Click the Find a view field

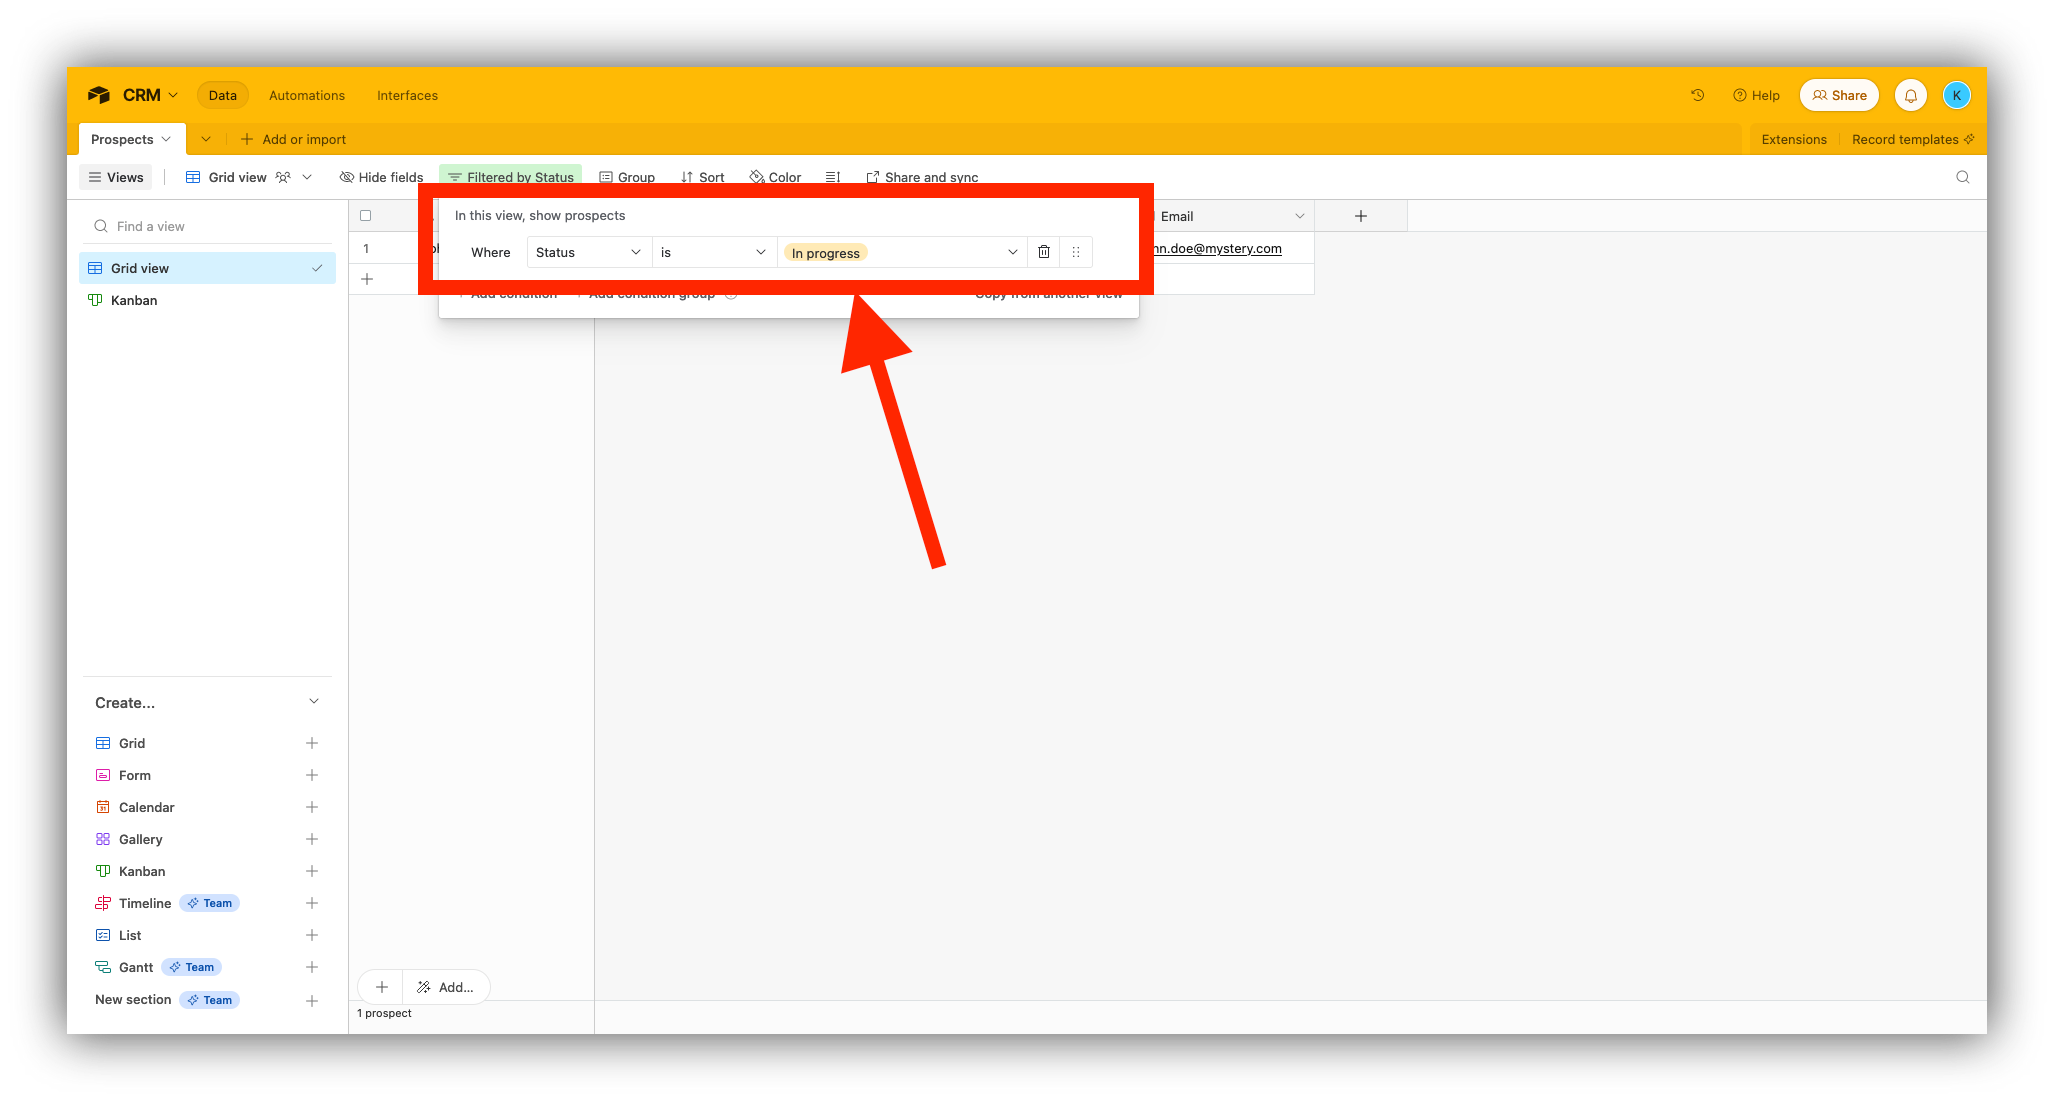click(x=207, y=226)
